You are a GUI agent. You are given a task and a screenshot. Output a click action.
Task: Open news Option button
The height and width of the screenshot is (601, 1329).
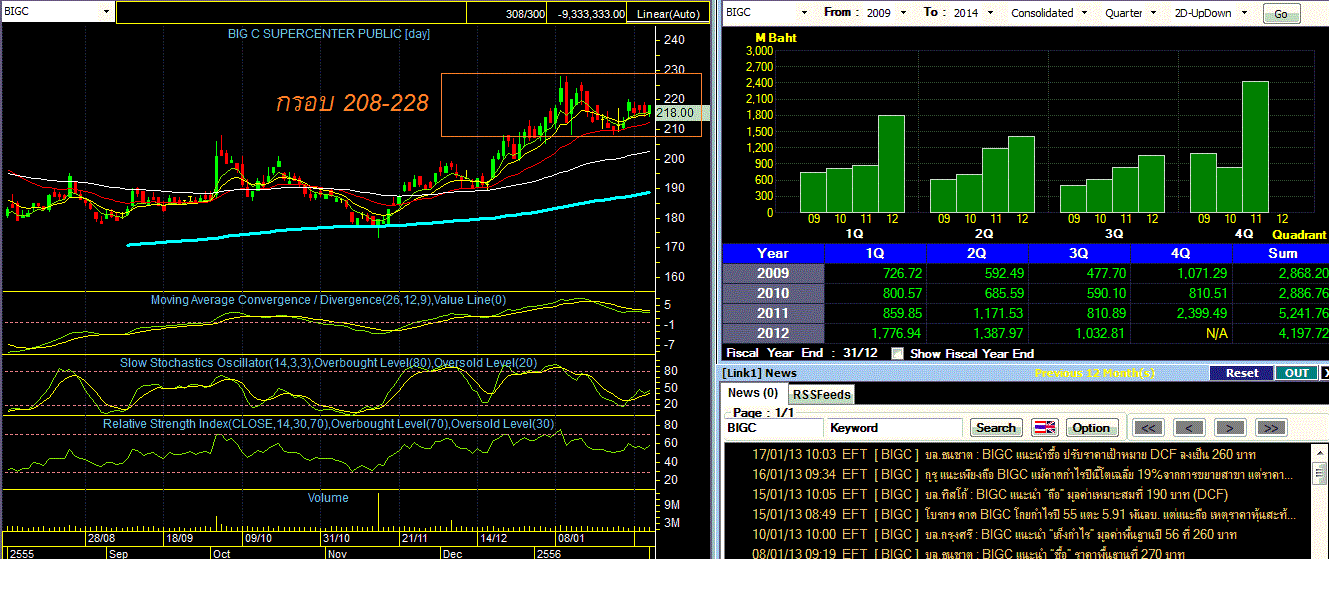(1091, 427)
